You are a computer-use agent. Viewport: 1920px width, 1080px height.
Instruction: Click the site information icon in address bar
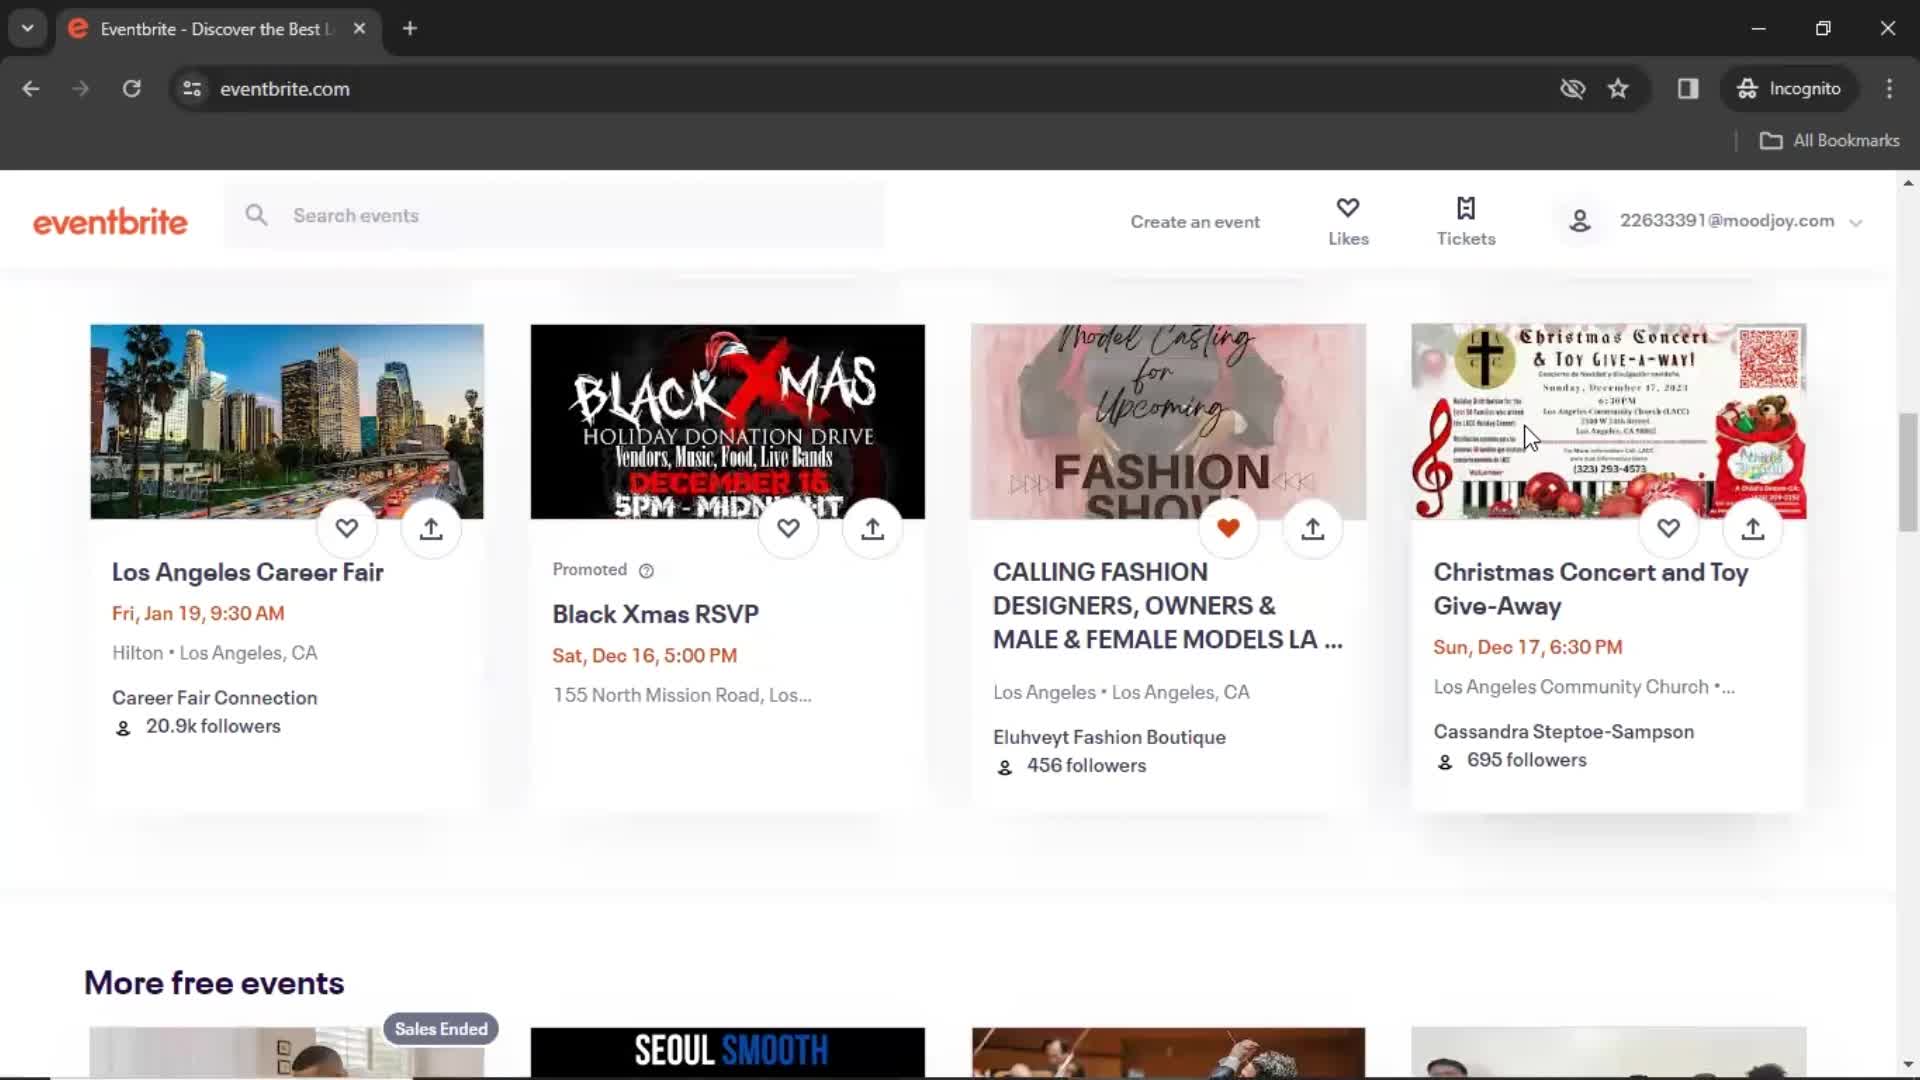[x=192, y=89]
